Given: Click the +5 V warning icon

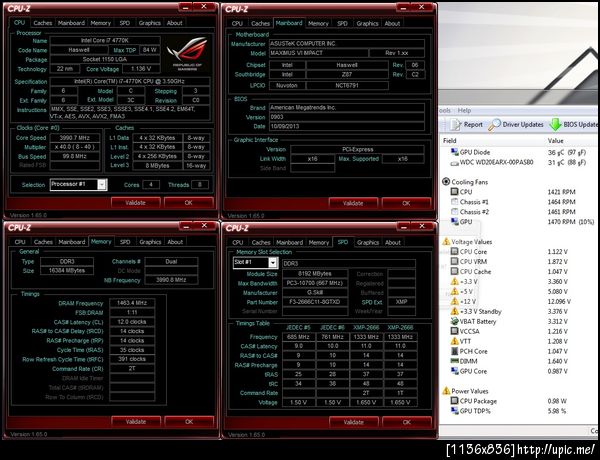Looking at the screenshot, I should click(x=455, y=291).
